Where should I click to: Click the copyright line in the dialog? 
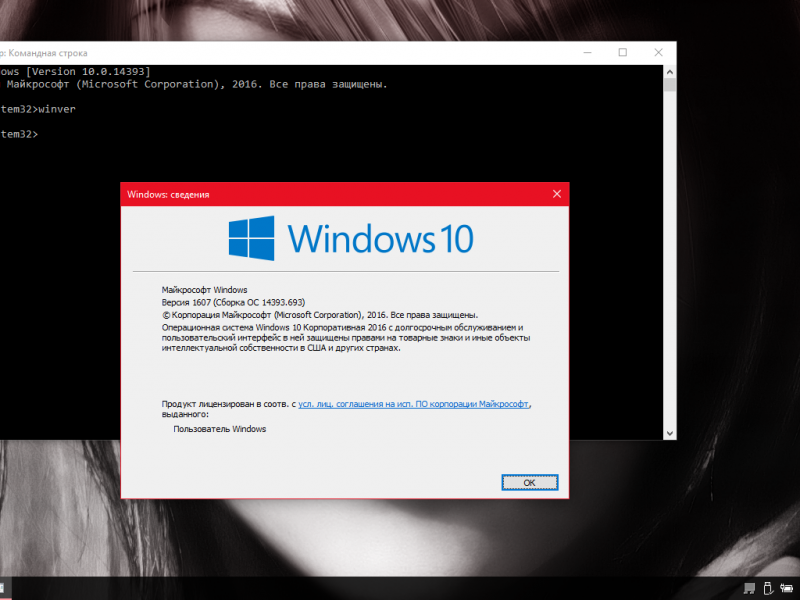pos(320,315)
